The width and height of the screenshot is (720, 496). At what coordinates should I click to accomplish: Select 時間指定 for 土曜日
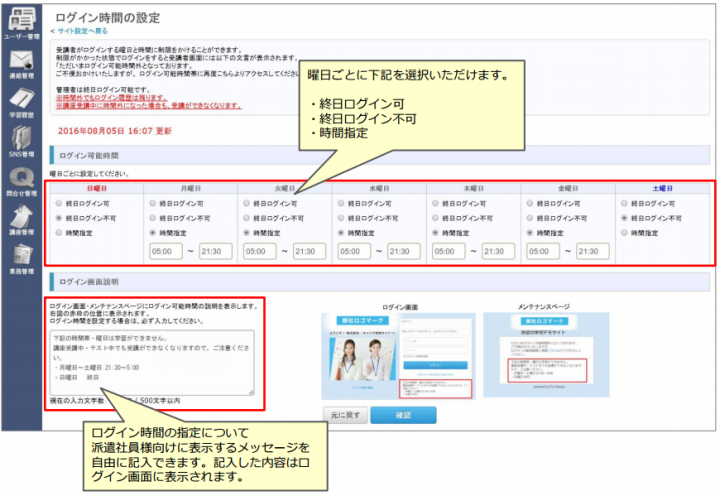(x=624, y=232)
